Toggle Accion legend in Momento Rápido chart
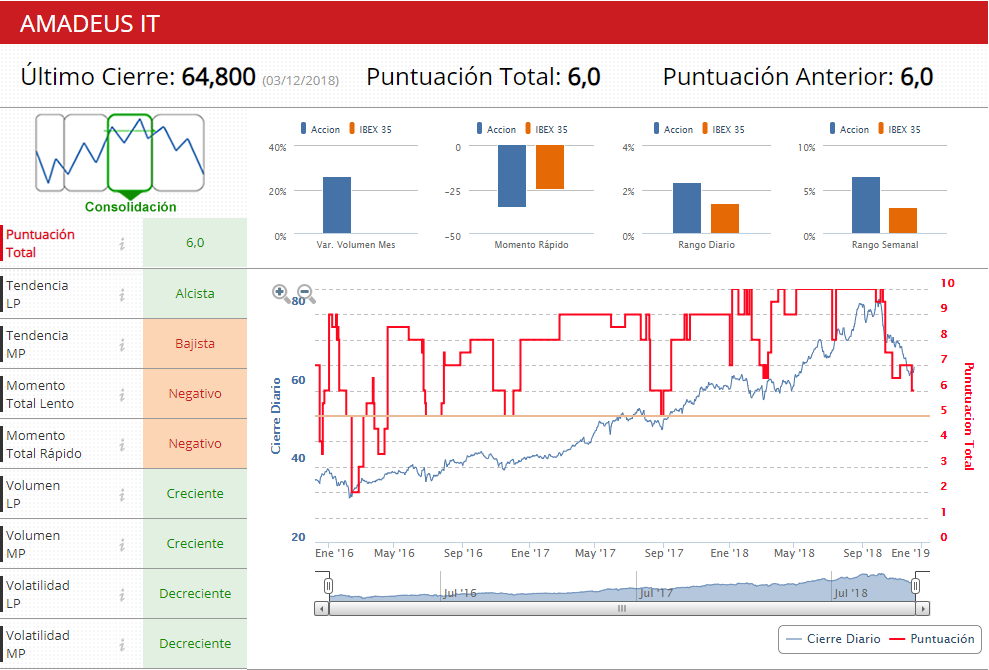This screenshot has width=989, height=670. [496, 129]
